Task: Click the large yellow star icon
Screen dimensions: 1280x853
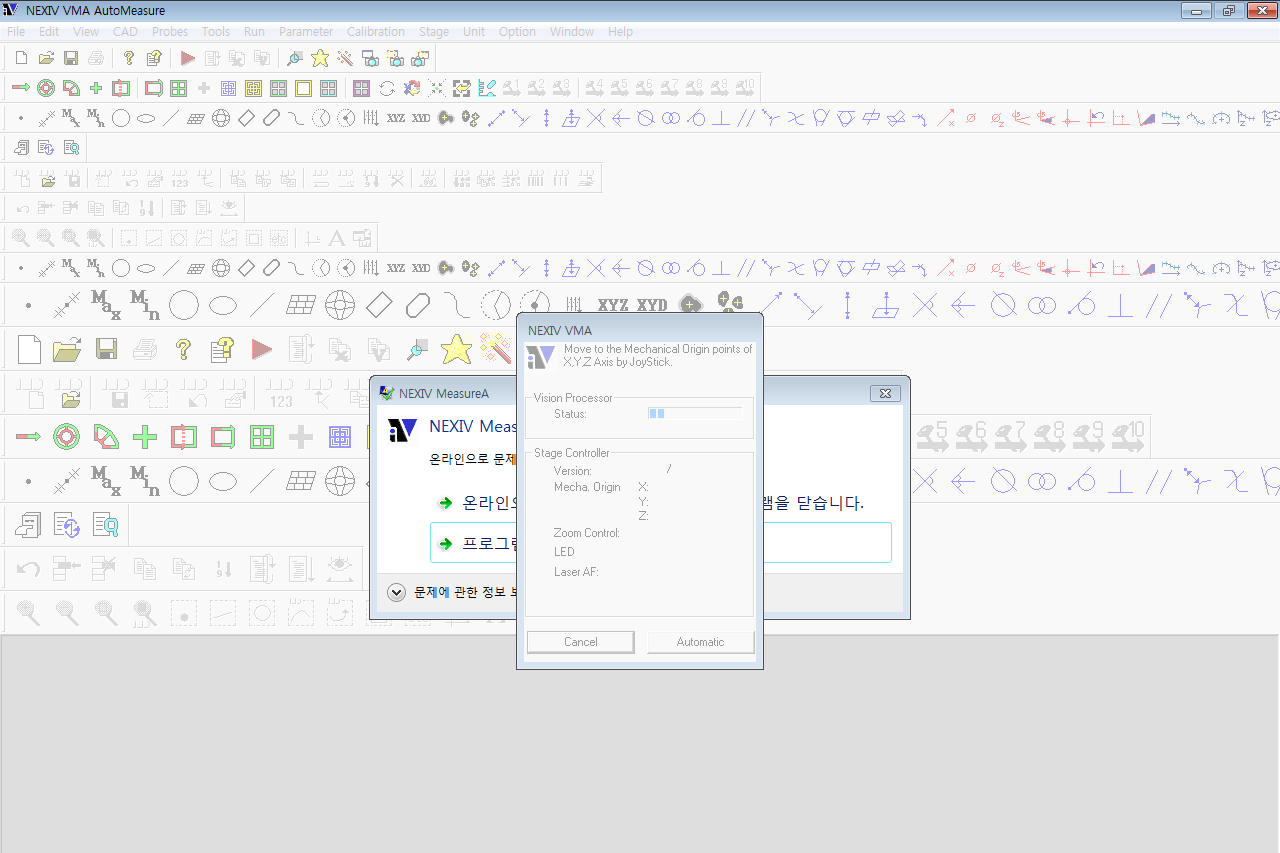Action: pyautogui.click(x=456, y=349)
